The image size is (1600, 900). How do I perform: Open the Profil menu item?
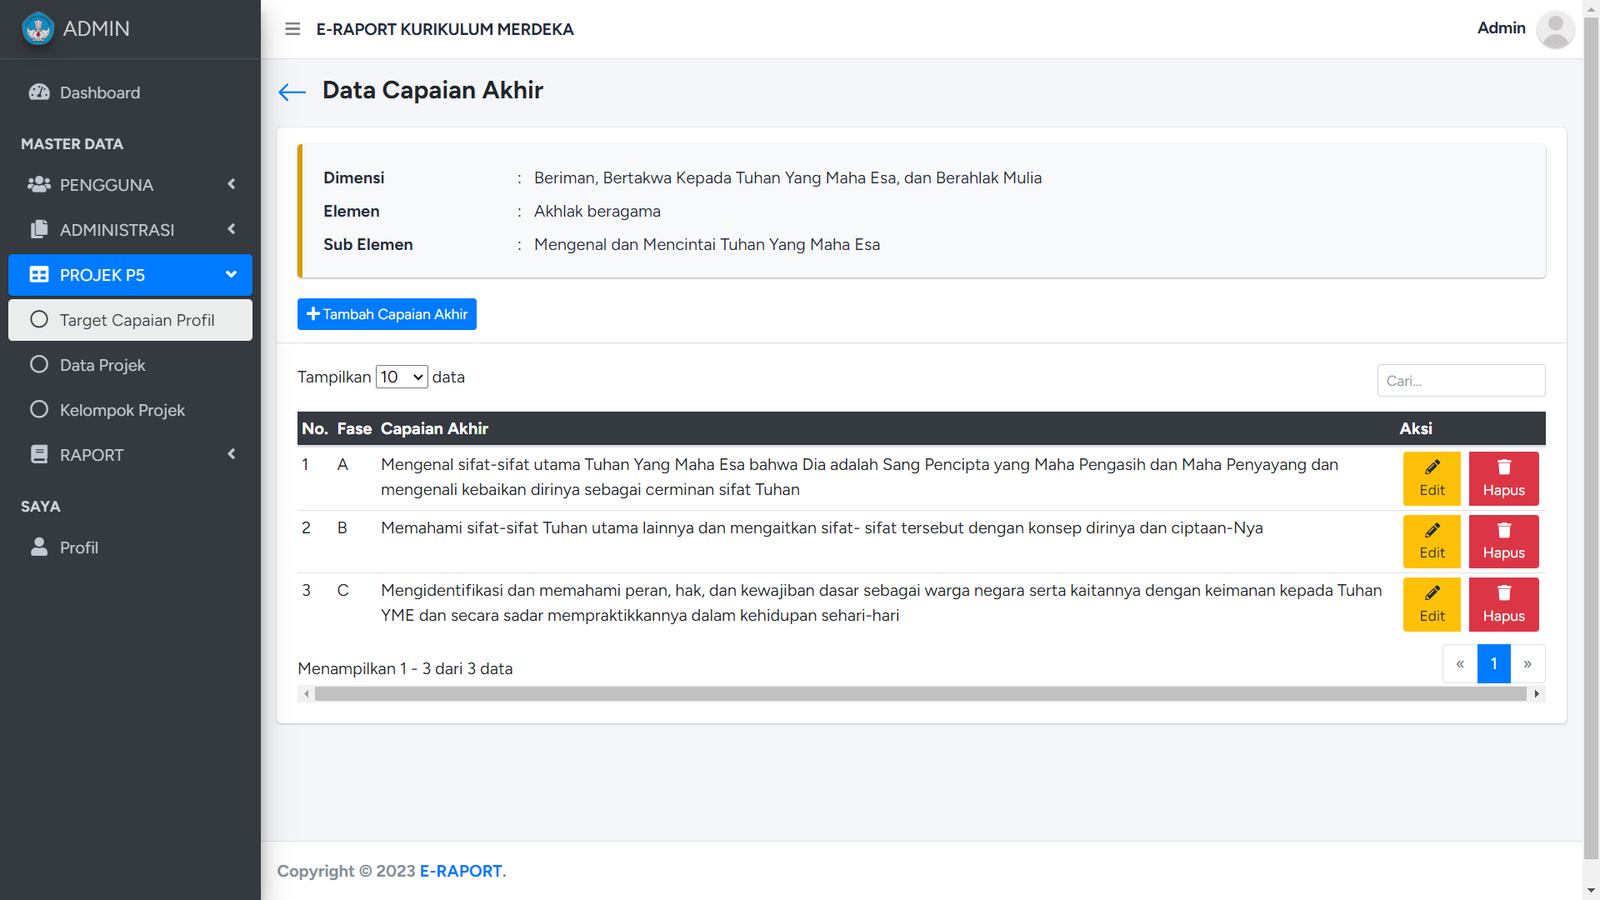78,548
